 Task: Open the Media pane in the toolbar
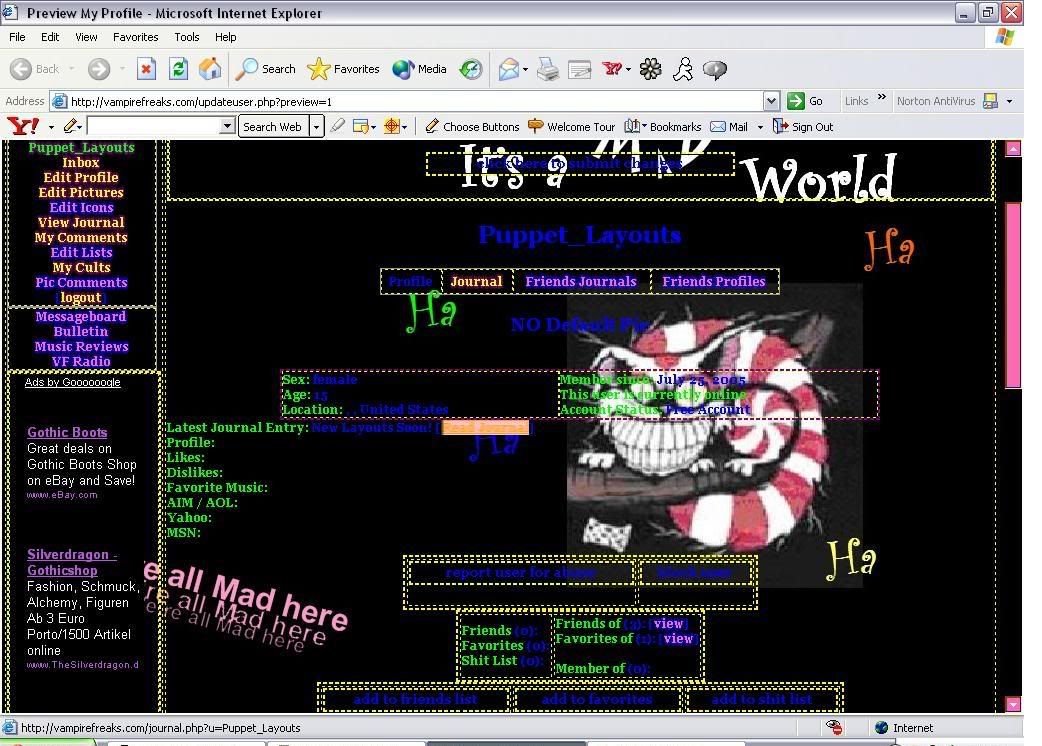[x=419, y=69]
